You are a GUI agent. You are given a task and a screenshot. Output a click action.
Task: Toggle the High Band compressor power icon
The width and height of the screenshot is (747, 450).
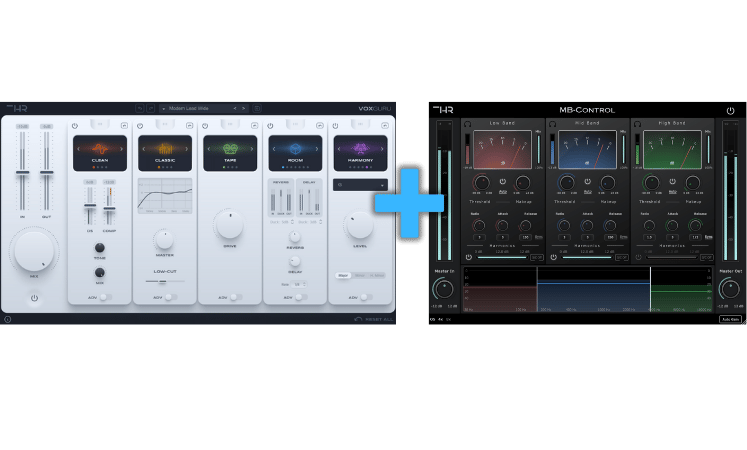[x=672, y=181]
